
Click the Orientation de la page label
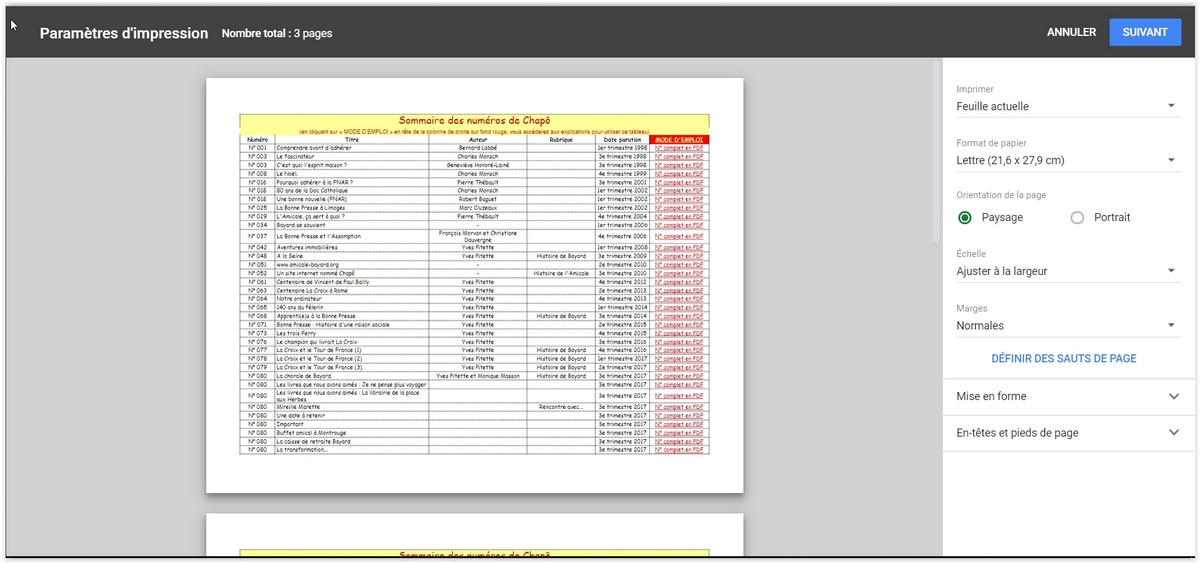(x=1001, y=195)
